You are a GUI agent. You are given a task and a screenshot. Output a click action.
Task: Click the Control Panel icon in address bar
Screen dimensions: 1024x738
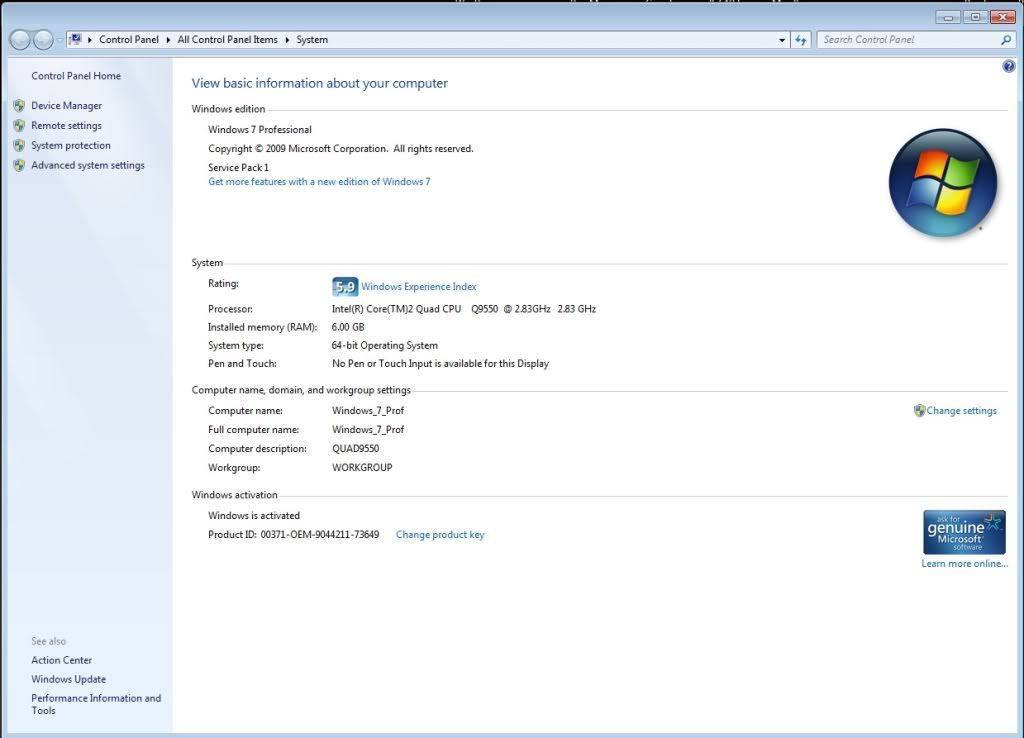[x=76, y=39]
